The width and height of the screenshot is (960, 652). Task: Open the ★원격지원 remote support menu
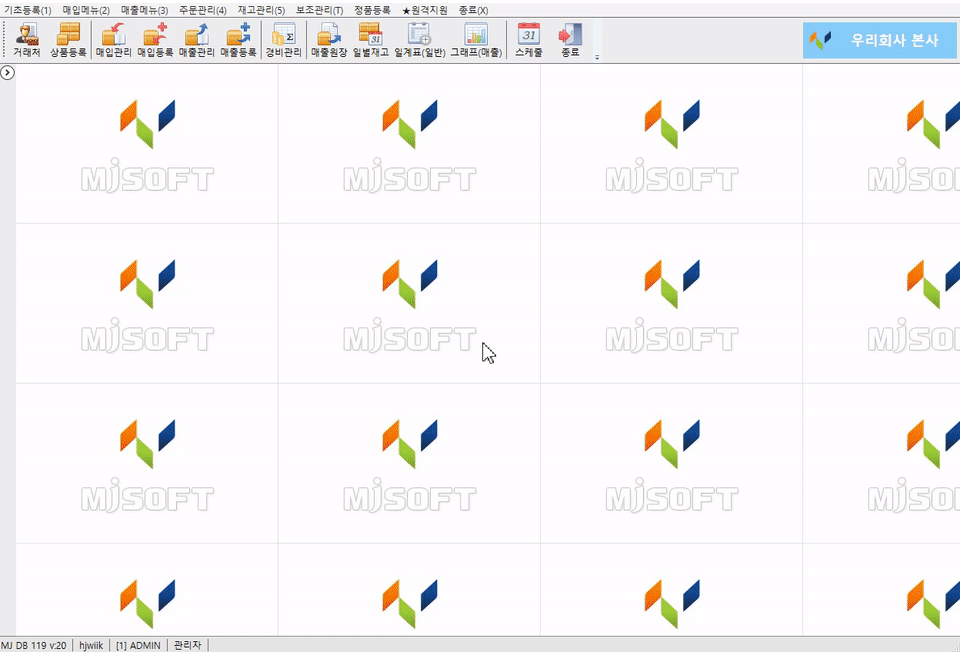425,10
